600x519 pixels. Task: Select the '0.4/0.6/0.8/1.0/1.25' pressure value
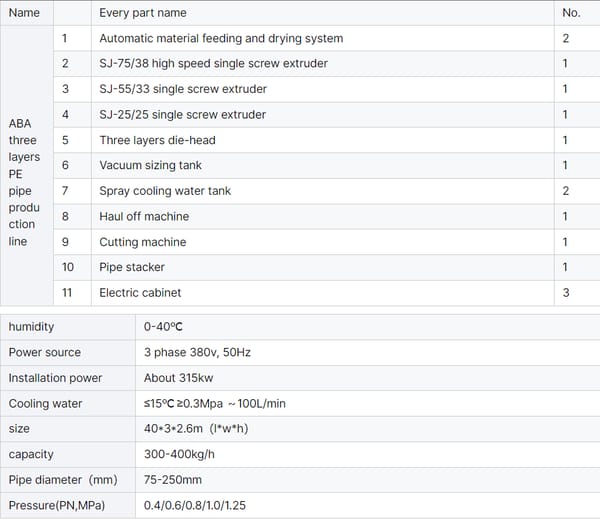pos(195,505)
